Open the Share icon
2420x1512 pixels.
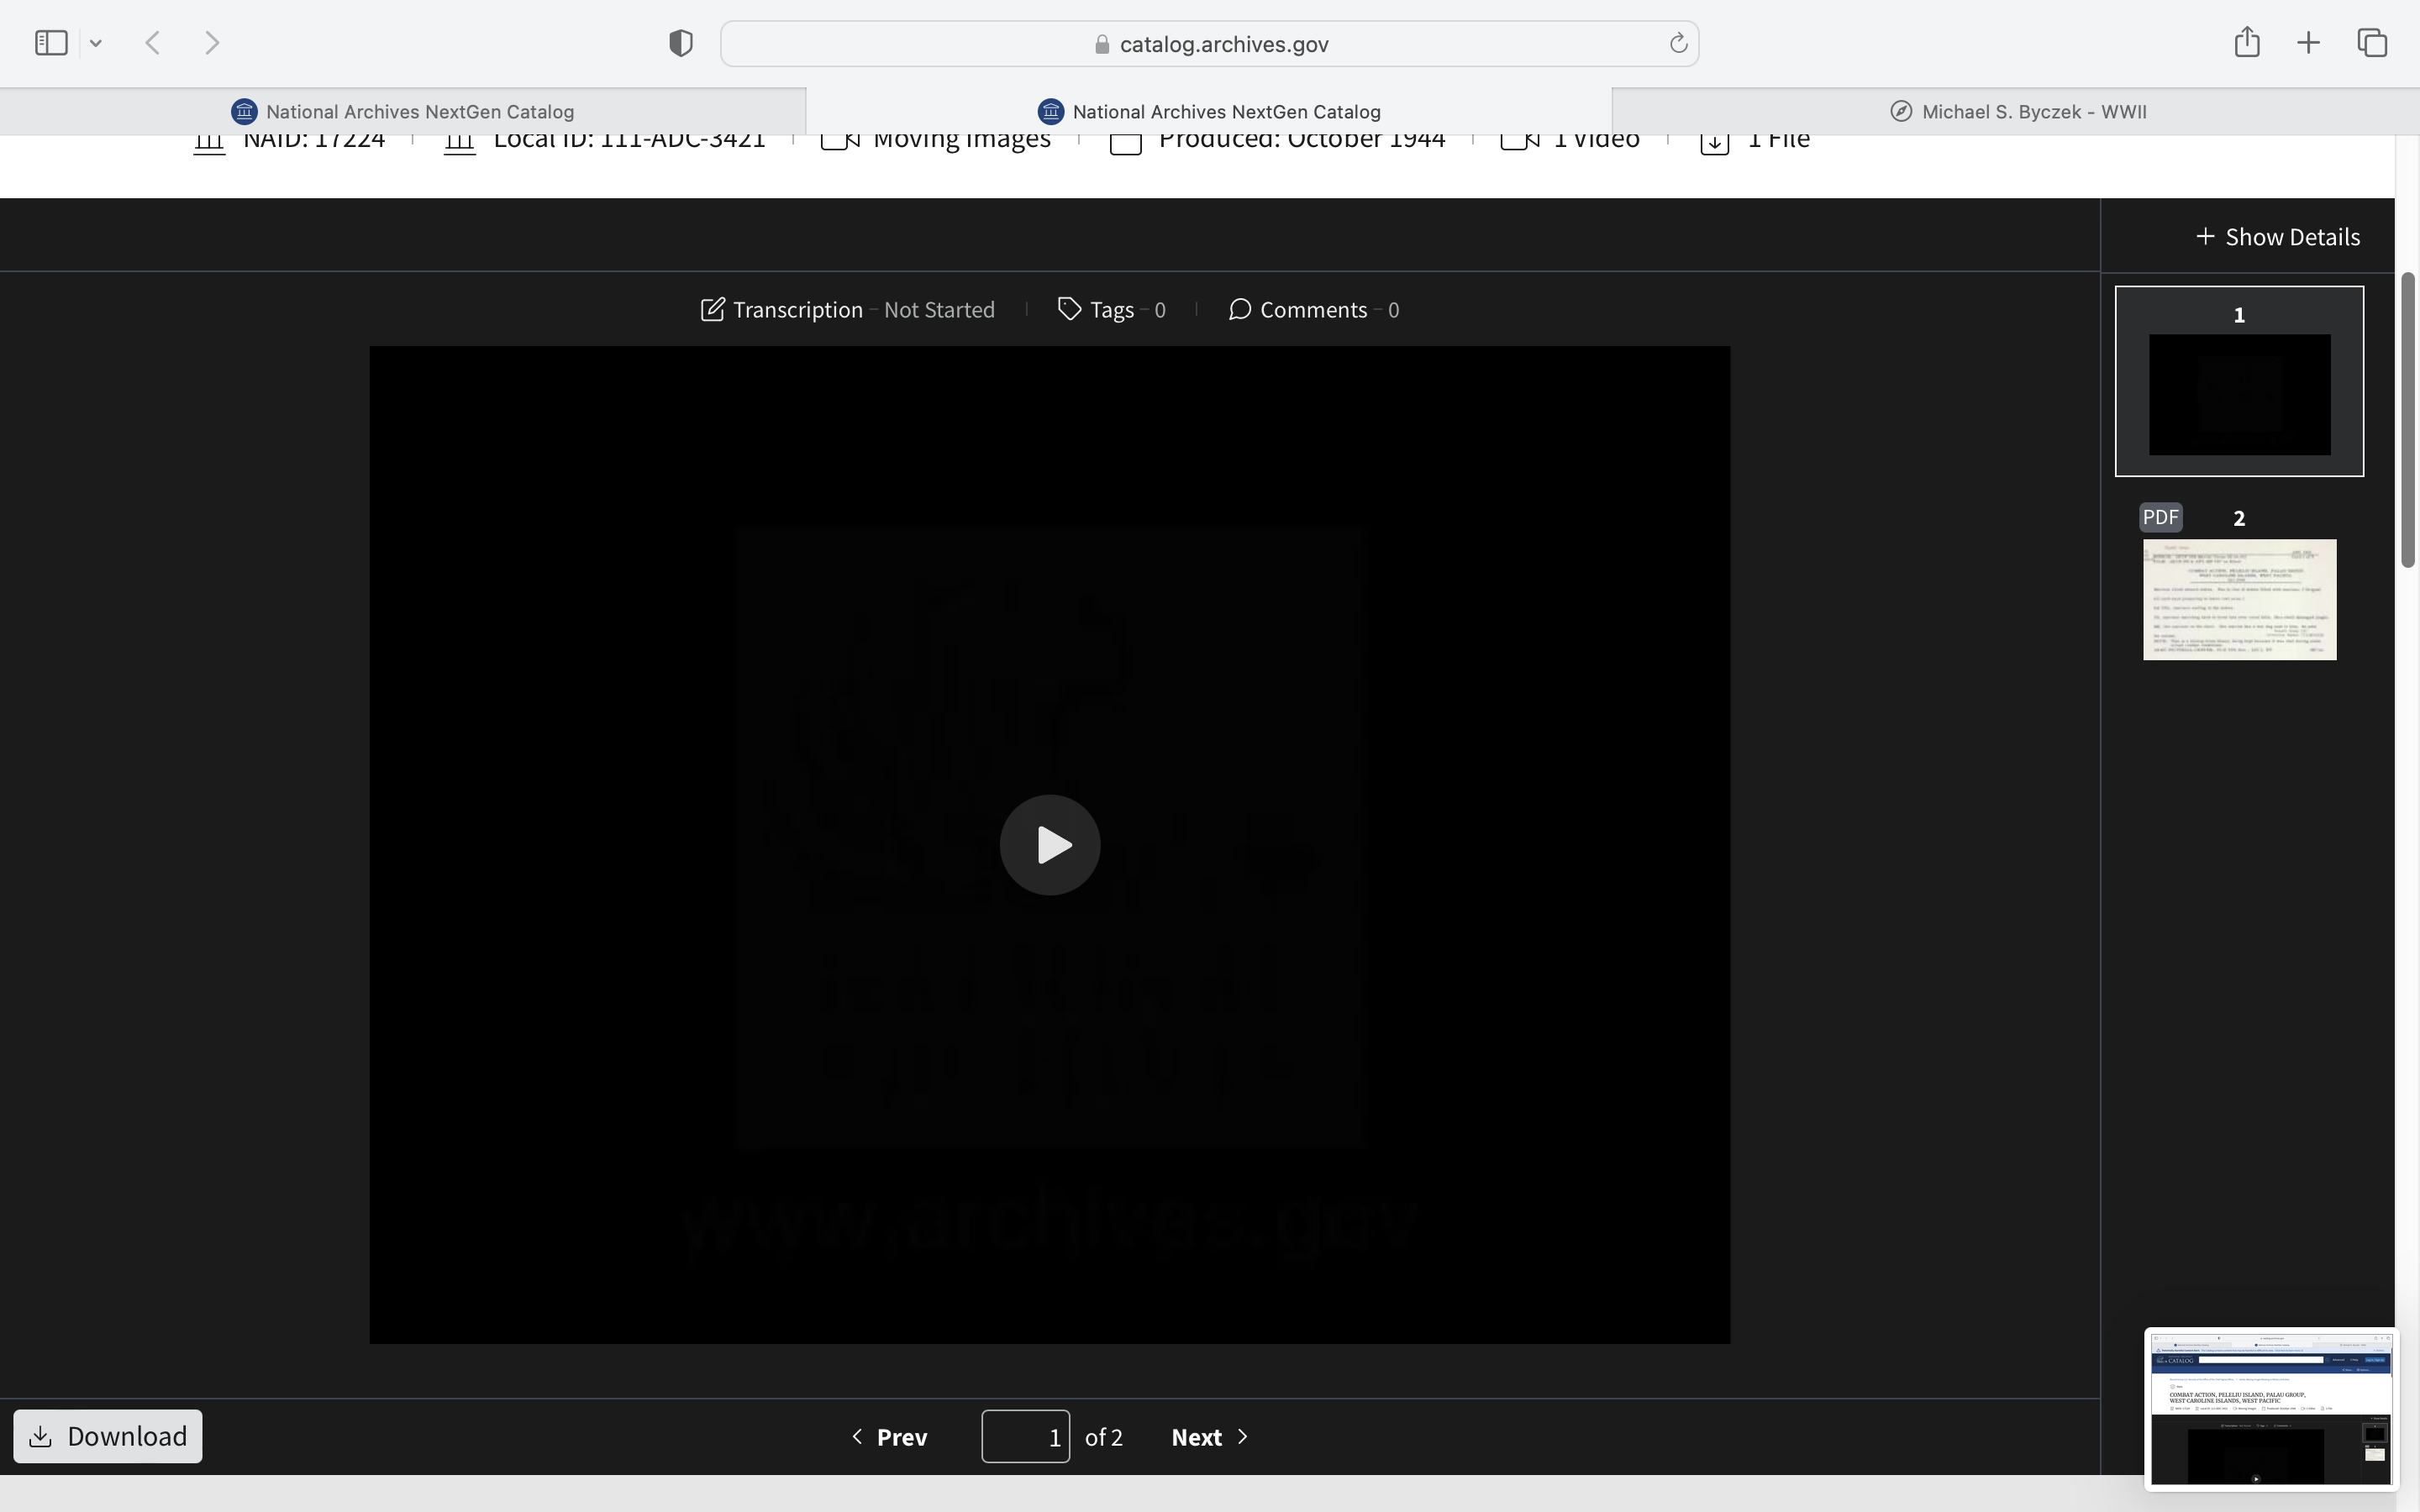[2246, 42]
